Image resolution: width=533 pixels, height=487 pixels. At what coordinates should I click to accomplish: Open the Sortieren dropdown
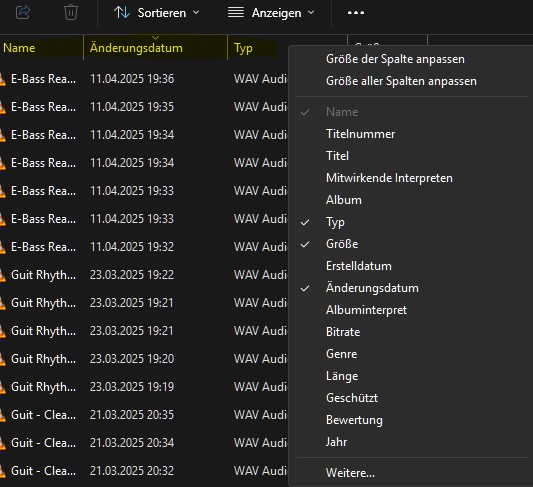157,13
